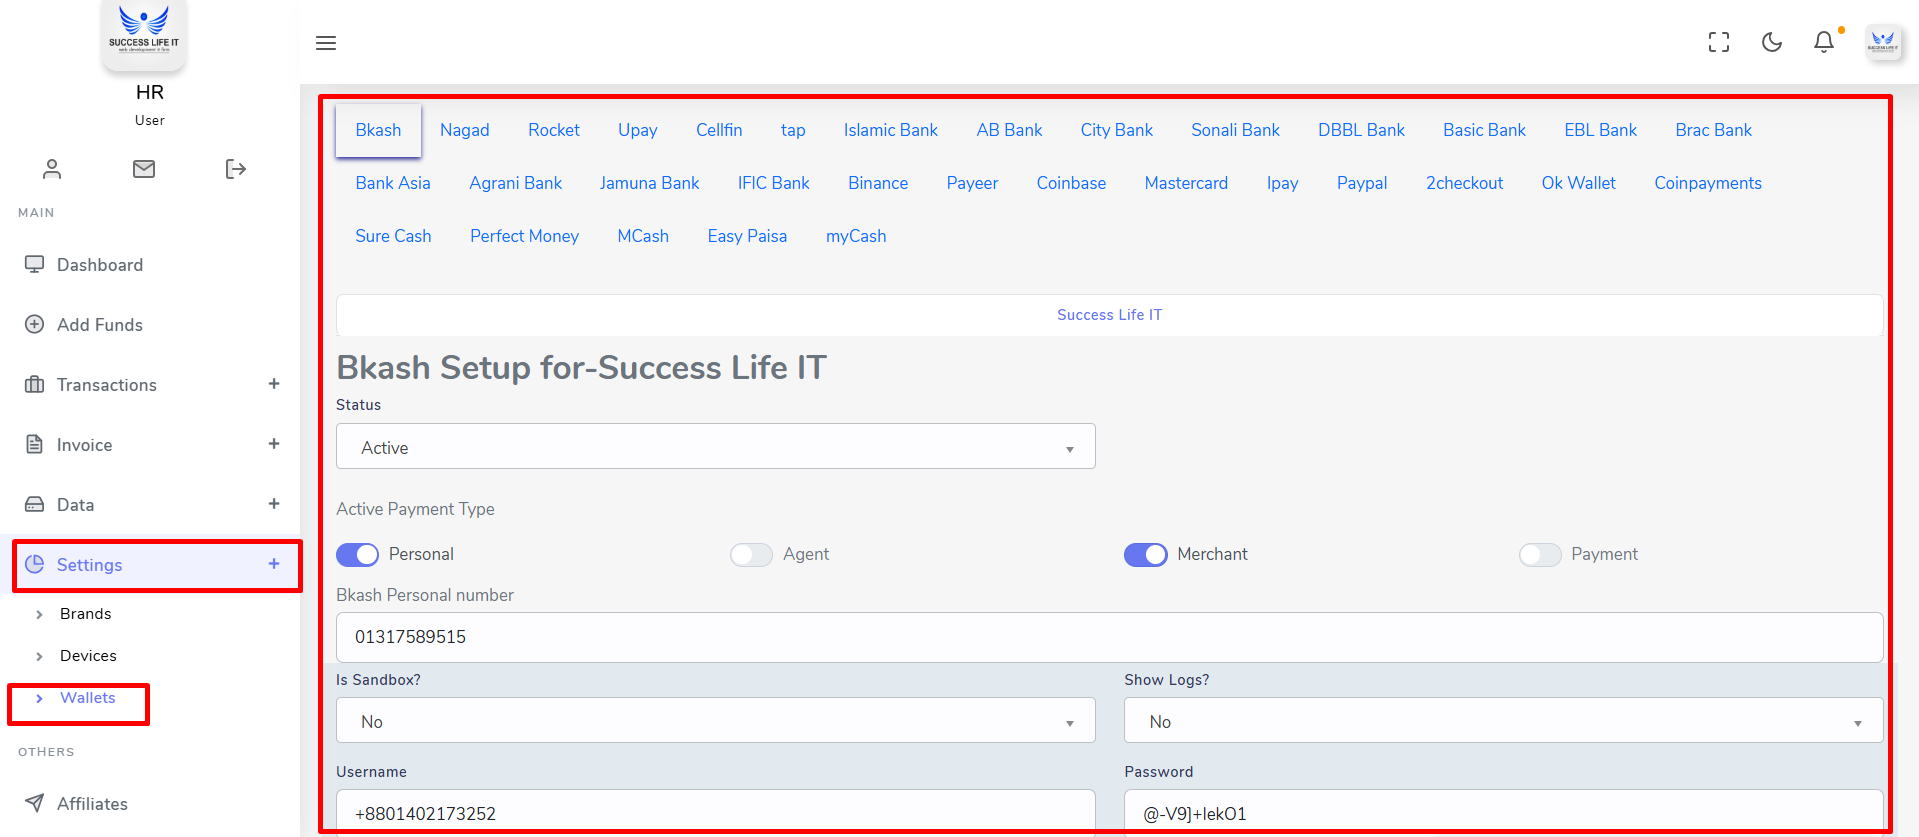1919x837 pixels.
Task: Open the Islamic Bank tab
Action: [x=891, y=130]
